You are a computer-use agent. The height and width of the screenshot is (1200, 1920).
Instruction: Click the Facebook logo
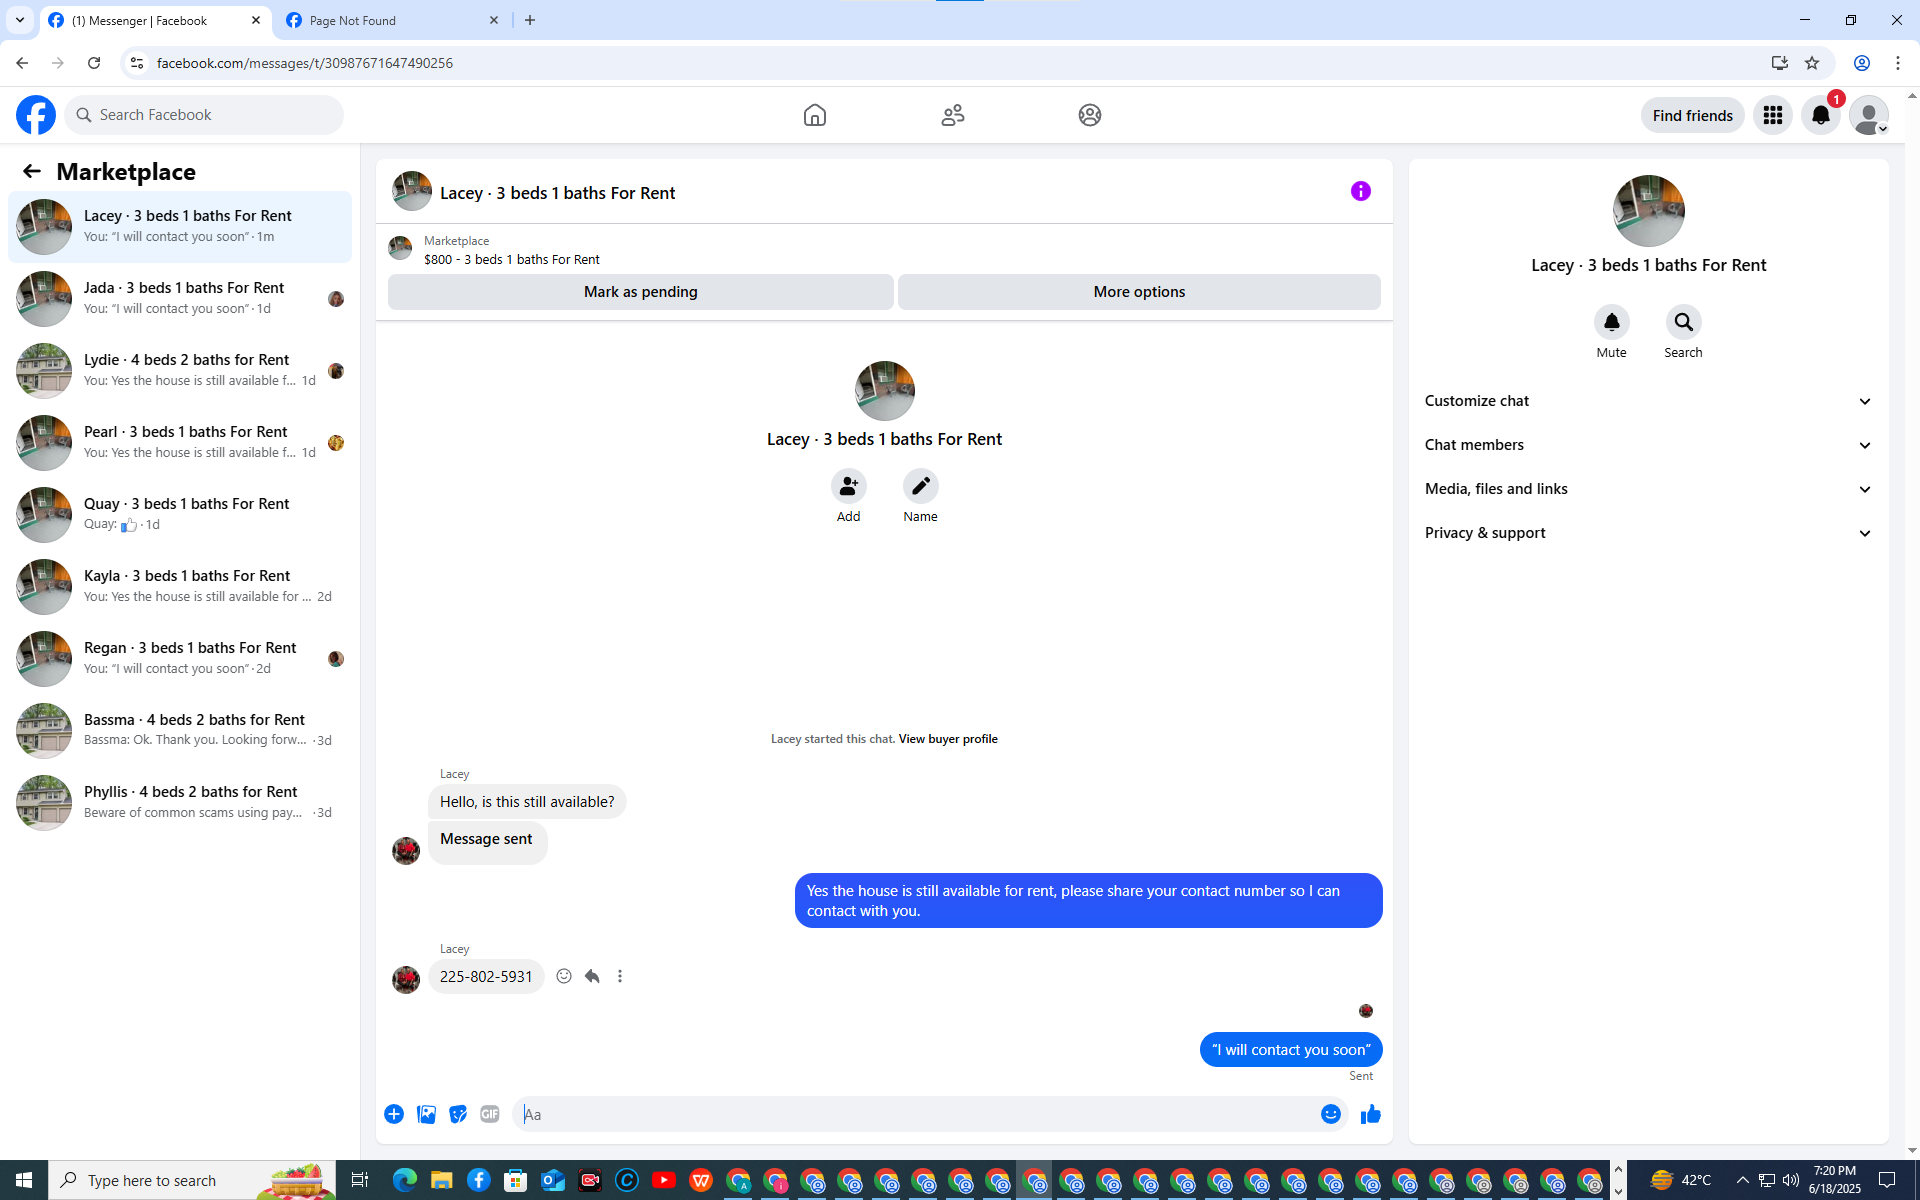pyautogui.click(x=36, y=115)
